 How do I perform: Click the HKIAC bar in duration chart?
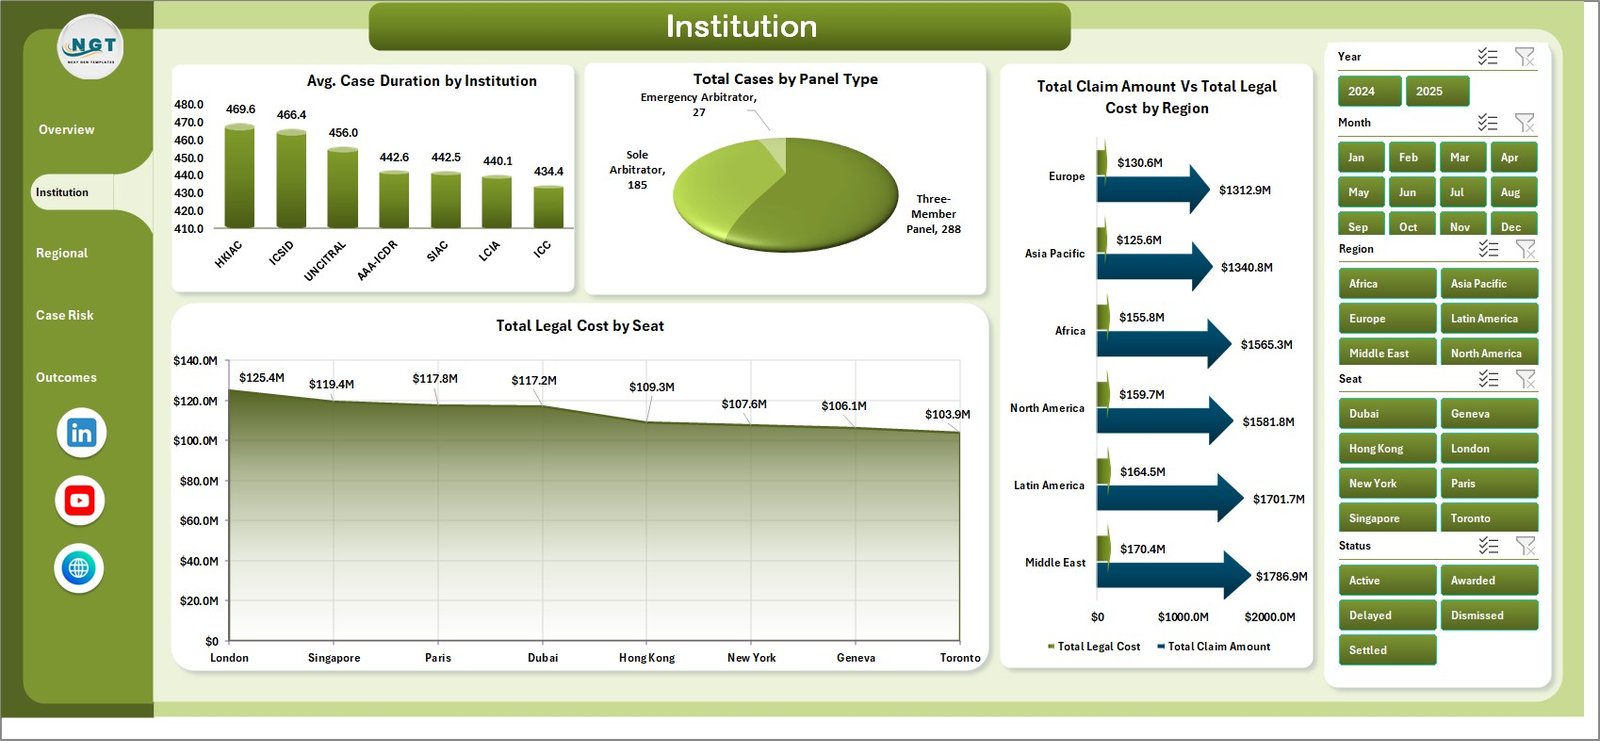coord(239,176)
